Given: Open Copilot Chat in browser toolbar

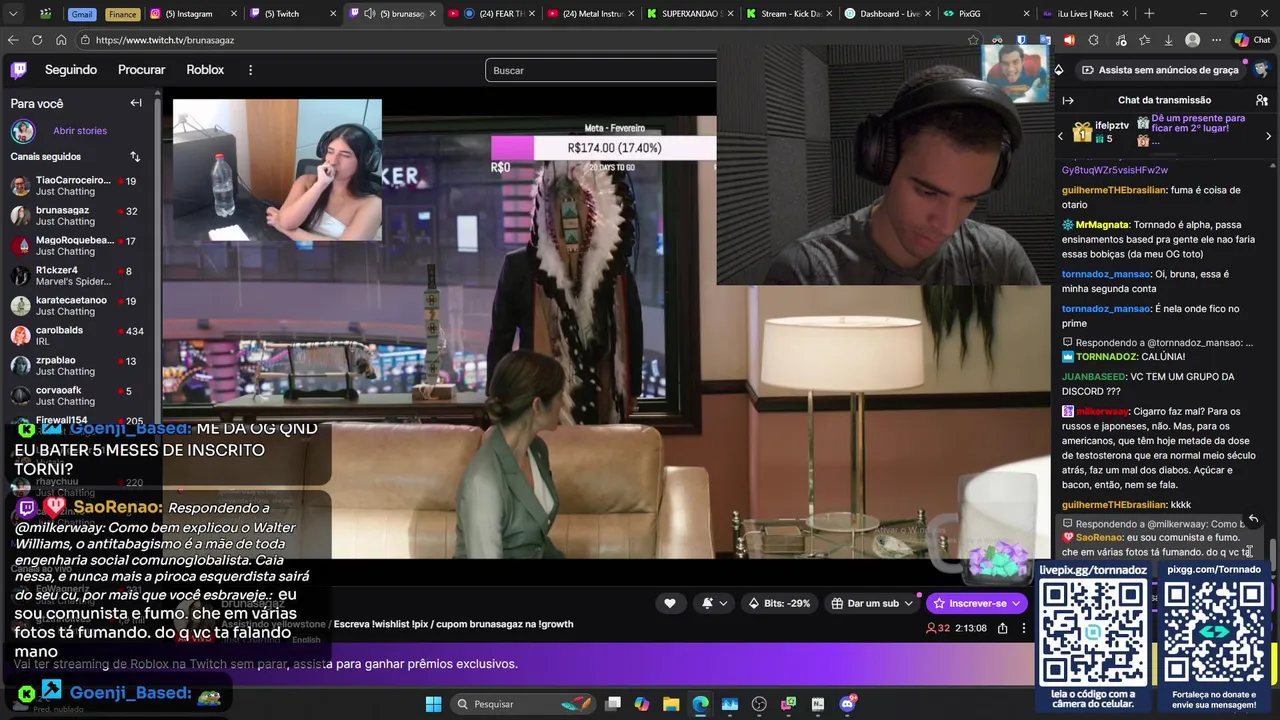Looking at the screenshot, I should coord(1251,40).
